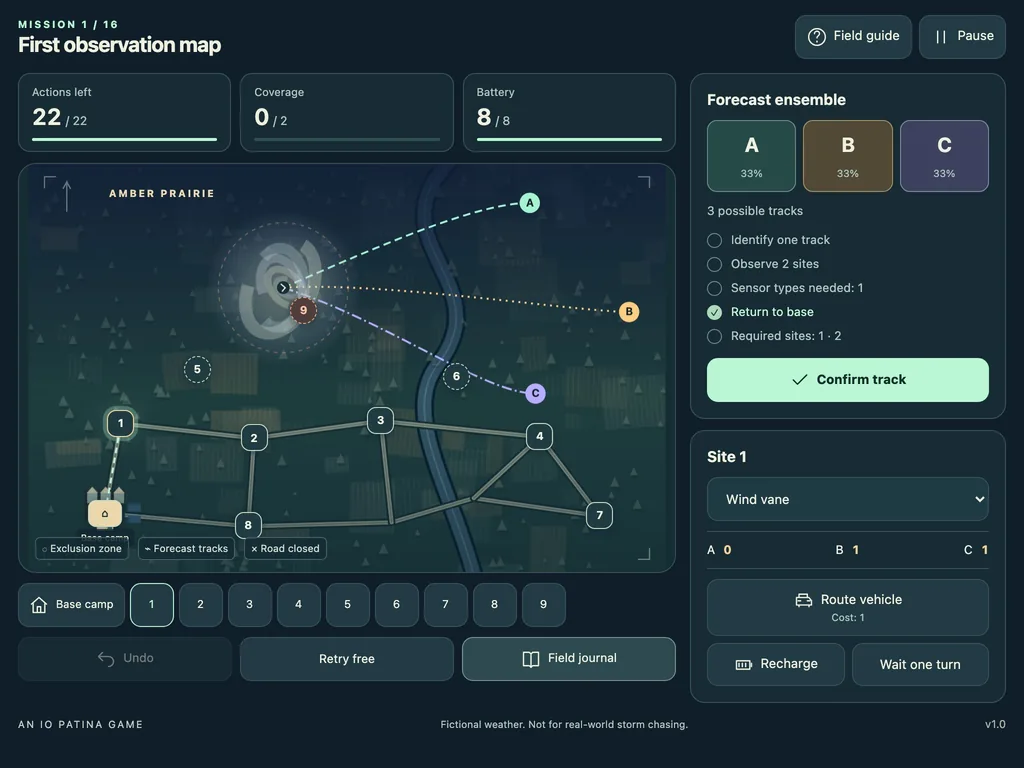Select forecast track C card

[x=944, y=156]
